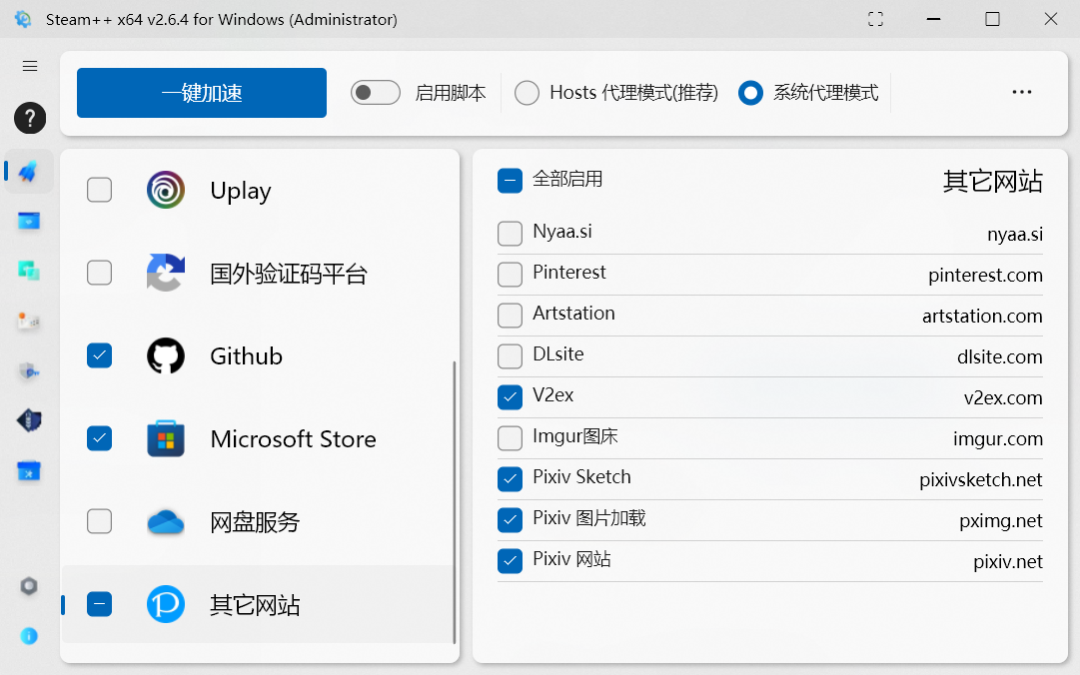Select Hosts 代理模式(推荐) radio button
The image size is (1080, 675).
(527, 92)
